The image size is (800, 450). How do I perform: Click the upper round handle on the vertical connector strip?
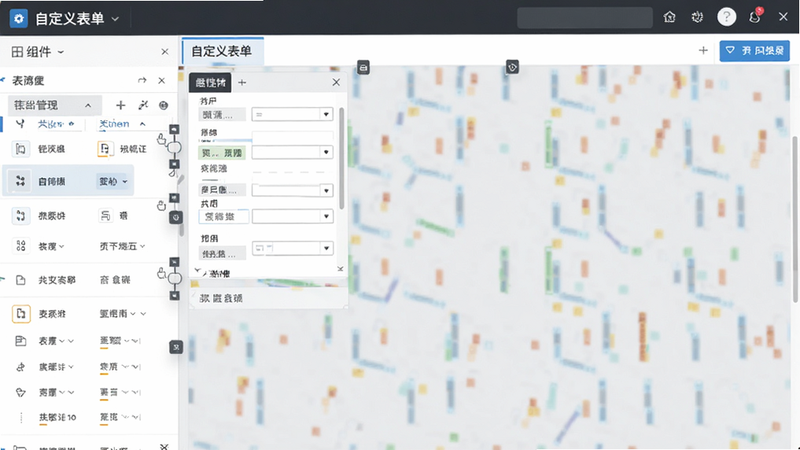tap(174, 148)
